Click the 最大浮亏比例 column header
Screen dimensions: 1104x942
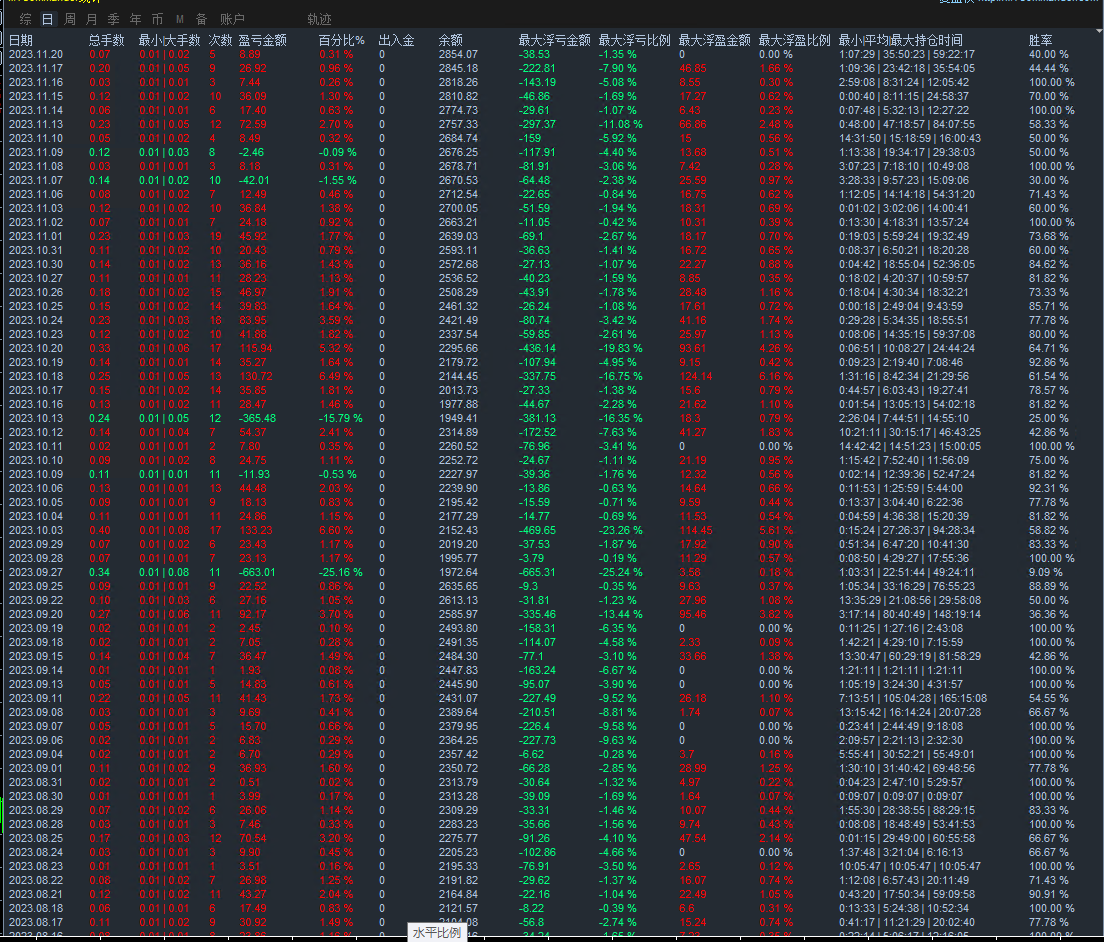coord(634,40)
